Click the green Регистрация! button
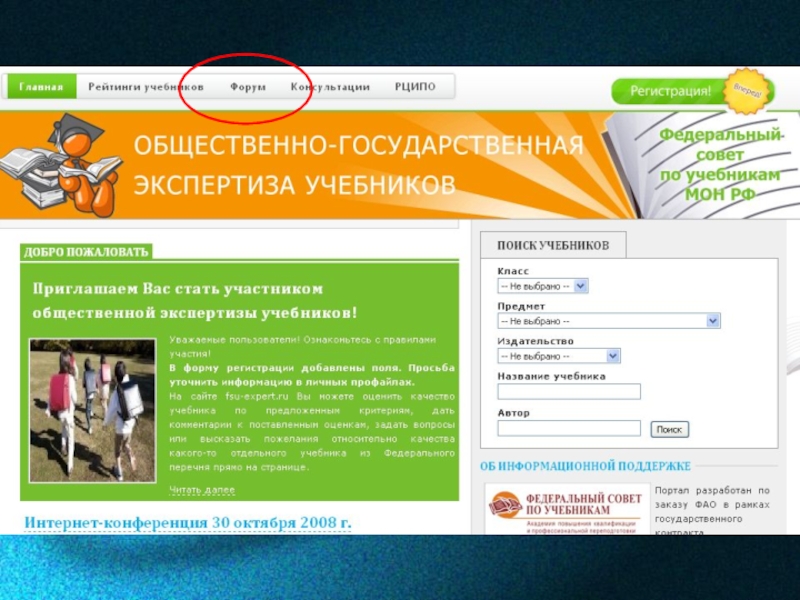 pyautogui.click(x=670, y=91)
